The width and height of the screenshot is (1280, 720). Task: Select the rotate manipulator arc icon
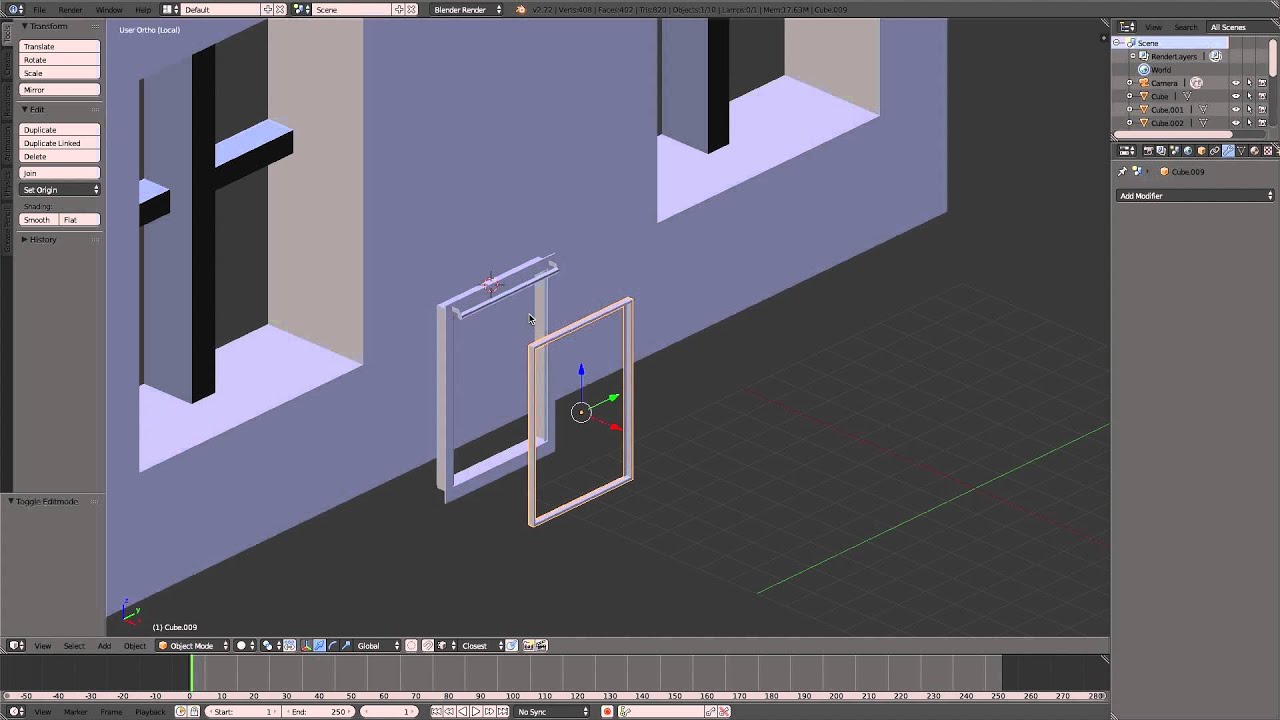click(333, 646)
